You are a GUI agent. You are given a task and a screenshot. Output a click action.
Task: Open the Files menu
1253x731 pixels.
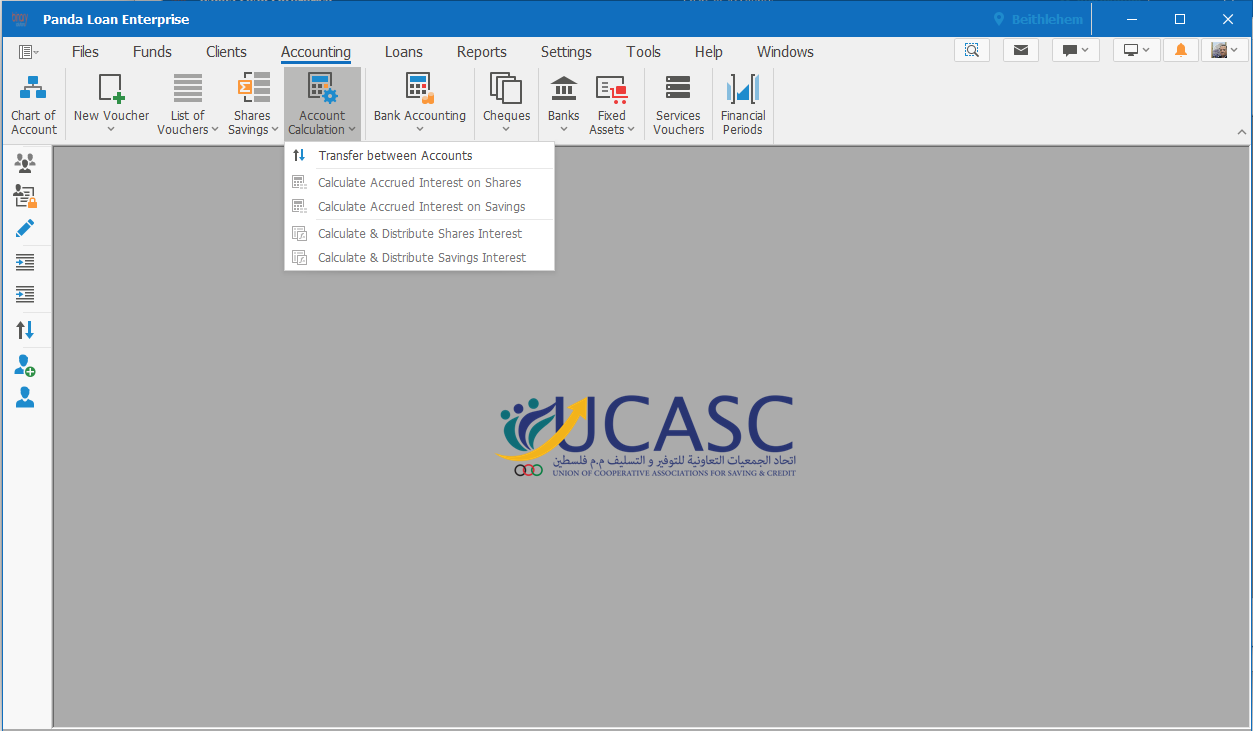pyautogui.click(x=85, y=52)
